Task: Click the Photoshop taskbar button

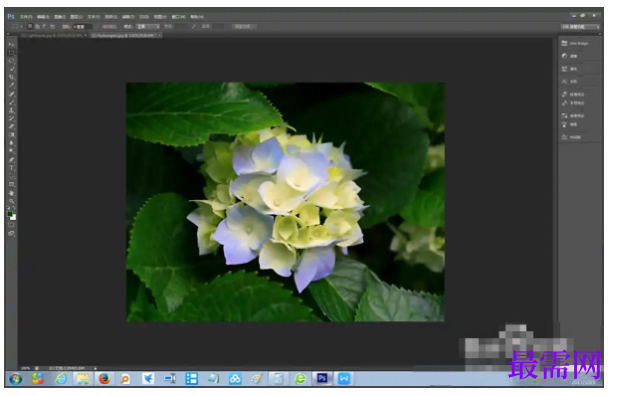Action: [322, 379]
